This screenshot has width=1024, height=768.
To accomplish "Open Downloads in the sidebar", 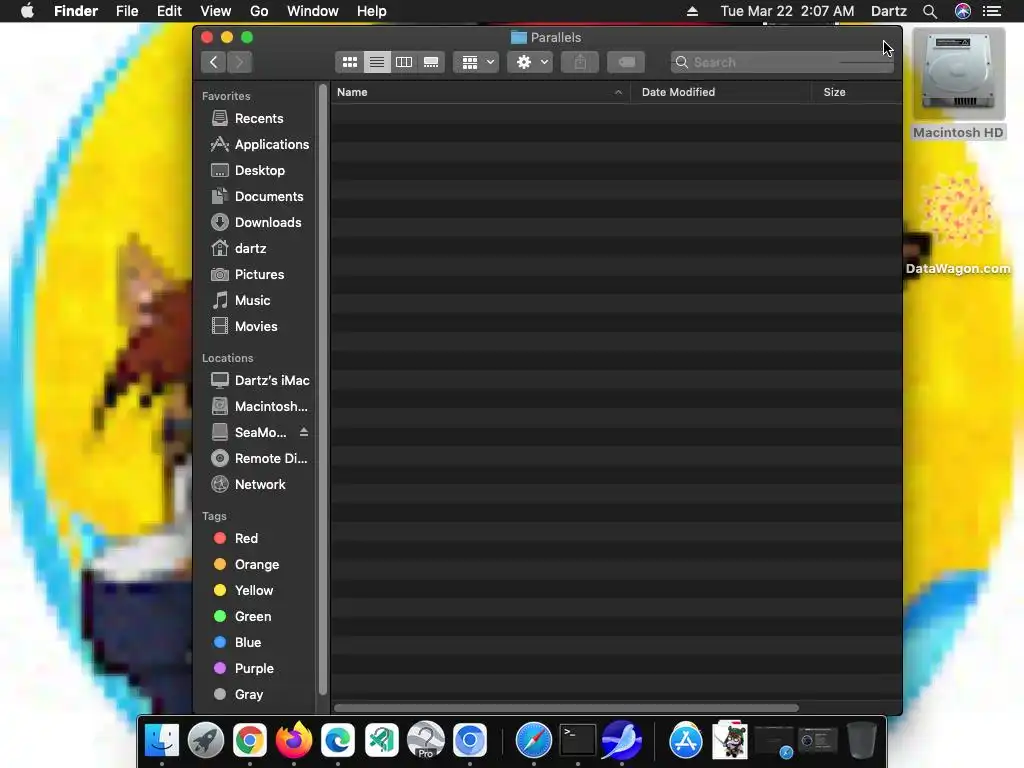I will [x=256, y=223].
